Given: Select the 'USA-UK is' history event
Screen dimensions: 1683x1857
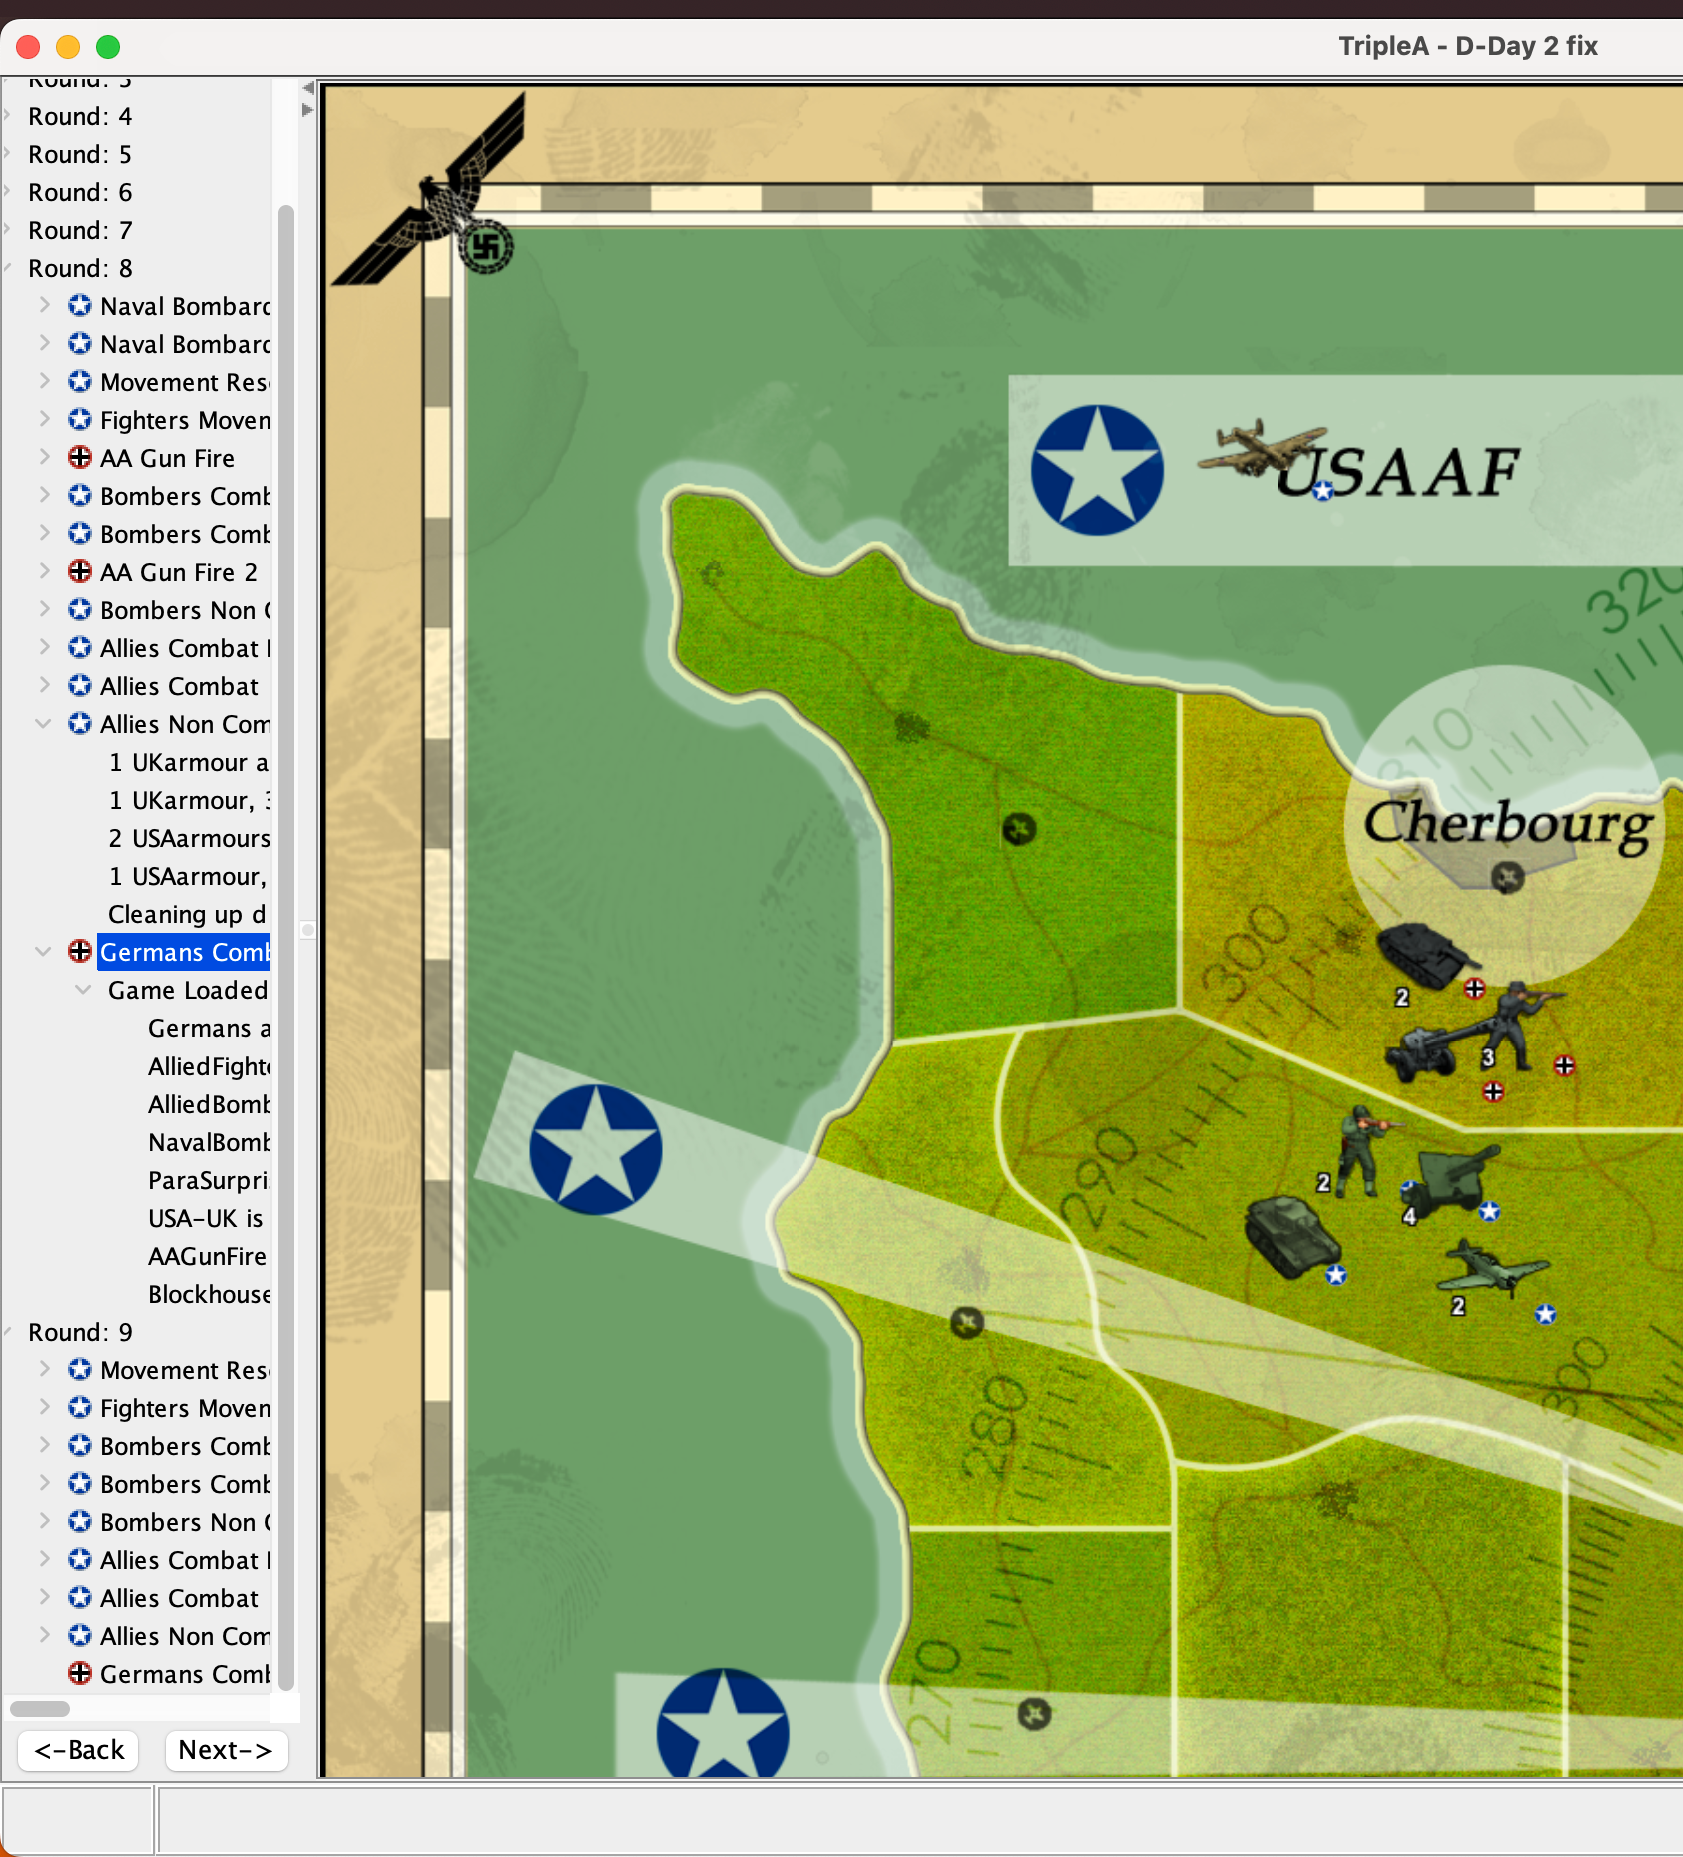Looking at the screenshot, I should [206, 1218].
